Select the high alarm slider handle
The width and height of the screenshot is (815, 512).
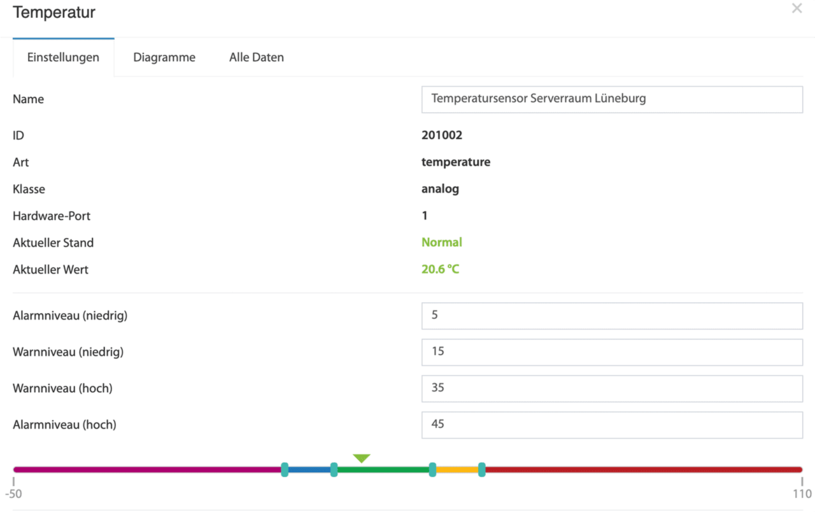tap(482, 469)
